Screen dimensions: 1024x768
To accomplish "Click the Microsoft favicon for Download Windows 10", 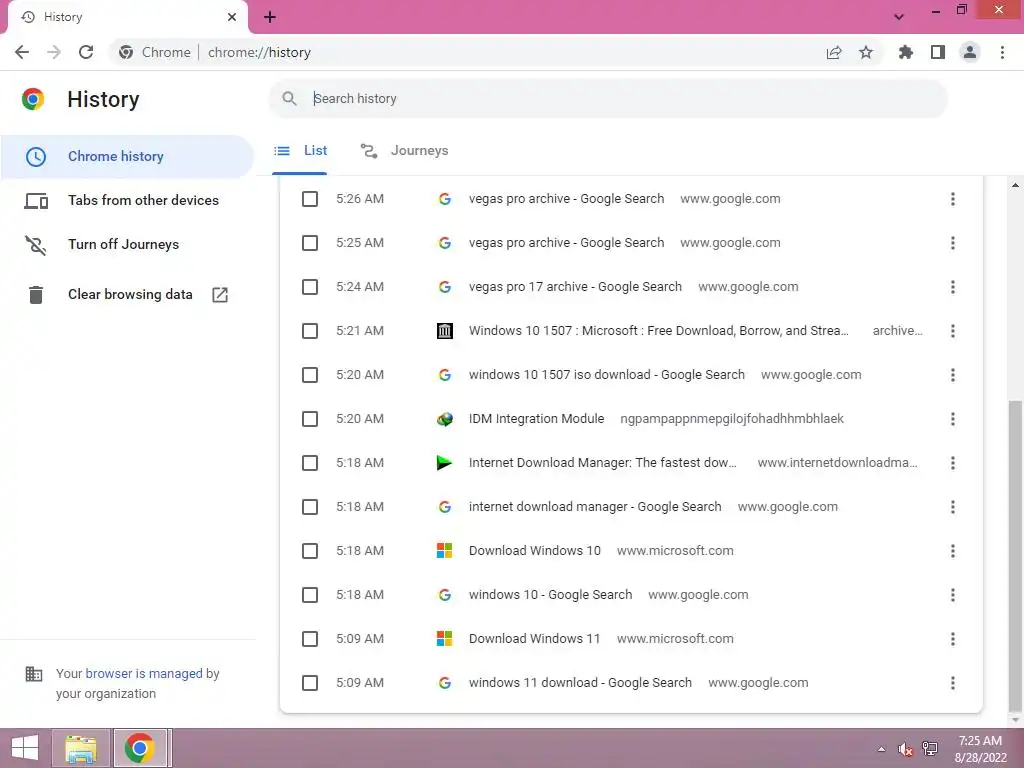I will pos(445,551).
